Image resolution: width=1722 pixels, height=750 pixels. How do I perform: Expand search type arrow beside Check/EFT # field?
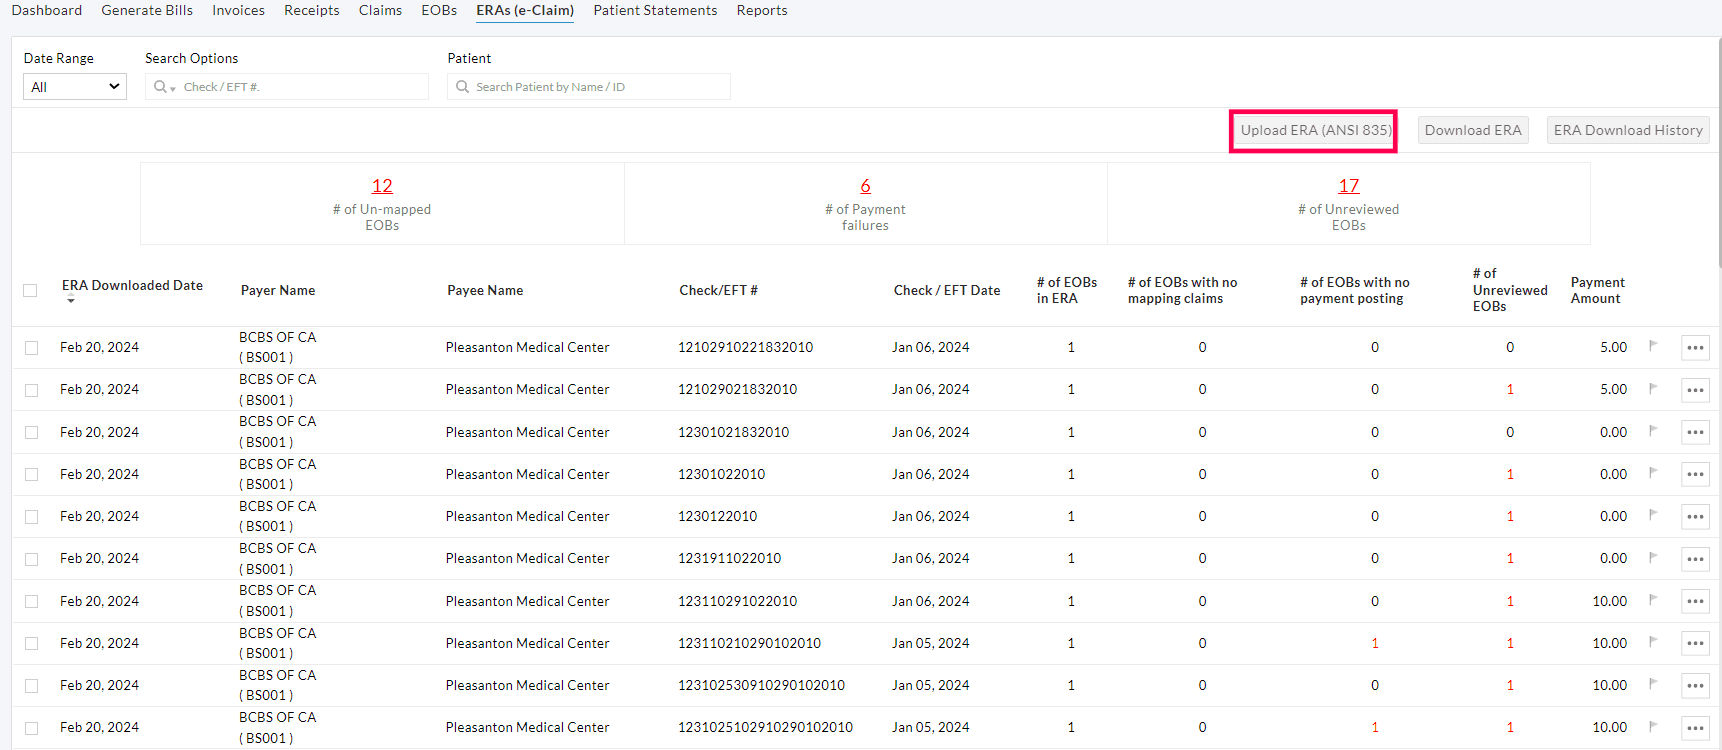173,89
